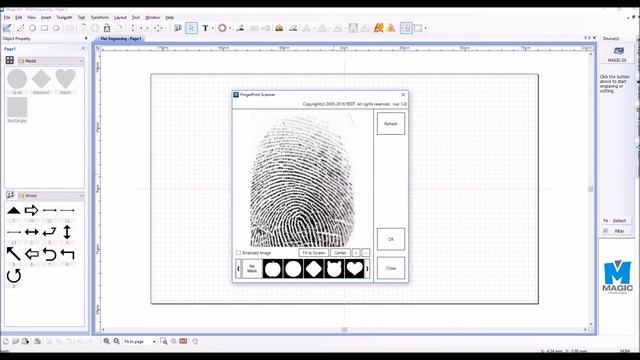Open the Edit menu
640x360 pixels.
tap(19, 18)
